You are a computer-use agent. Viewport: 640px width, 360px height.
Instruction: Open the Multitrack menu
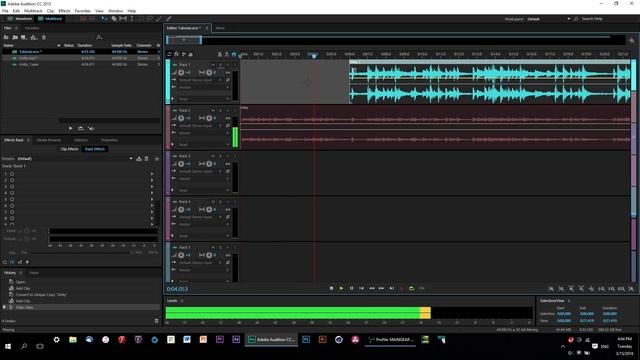click(33, 11)
